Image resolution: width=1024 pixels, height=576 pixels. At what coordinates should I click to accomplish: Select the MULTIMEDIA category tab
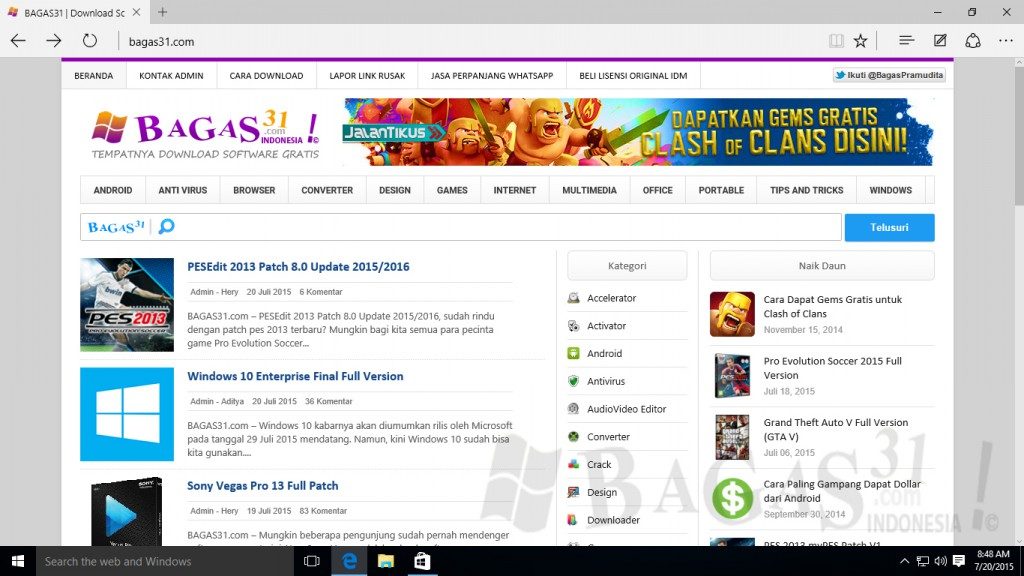coord(589,190)
